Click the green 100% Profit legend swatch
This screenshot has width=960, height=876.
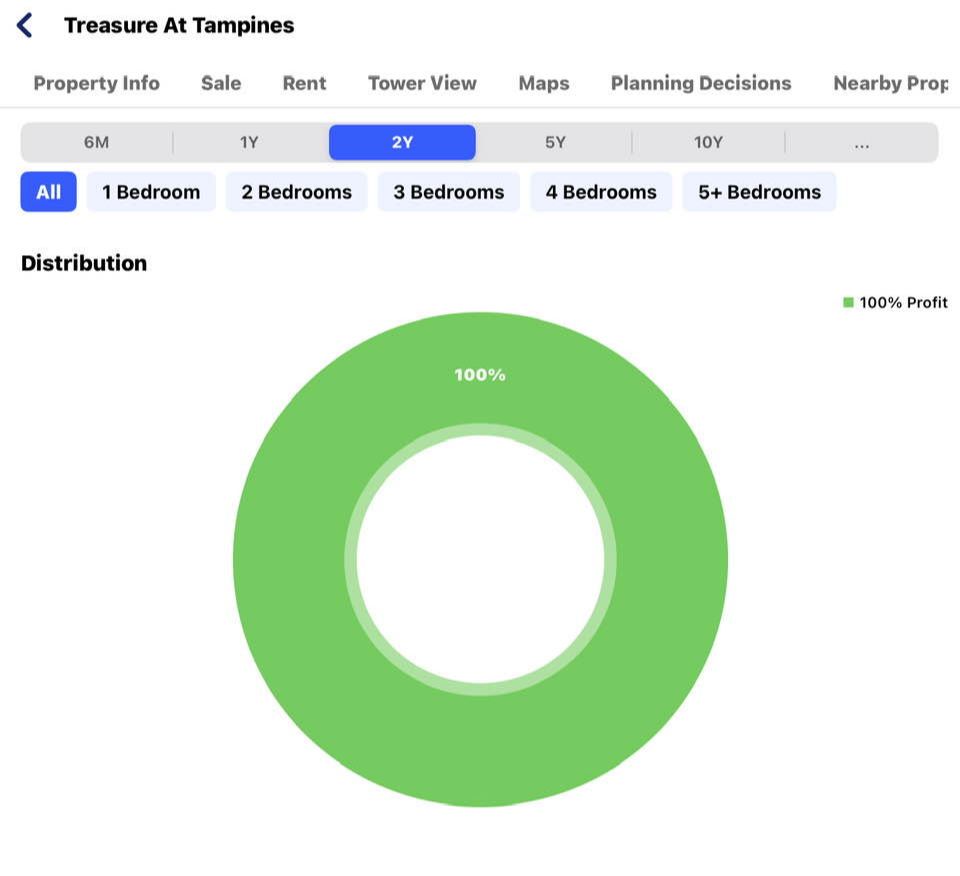point(848,302)
